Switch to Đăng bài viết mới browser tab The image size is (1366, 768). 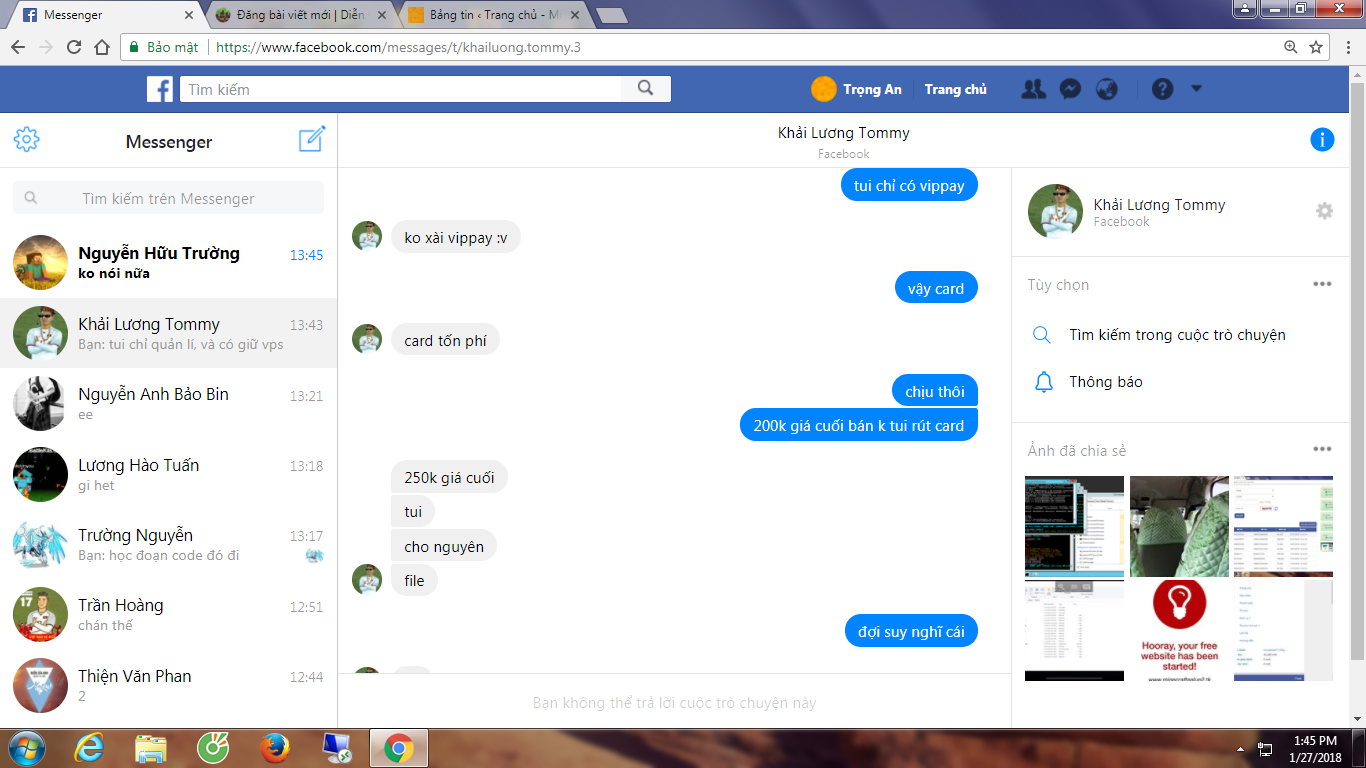[299, 15]
